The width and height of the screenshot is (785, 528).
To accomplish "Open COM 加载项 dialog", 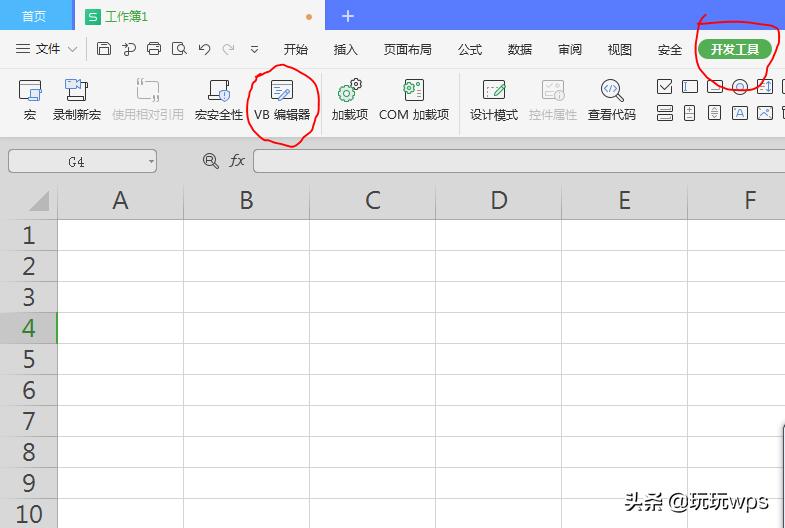I will tap(414, 99).
